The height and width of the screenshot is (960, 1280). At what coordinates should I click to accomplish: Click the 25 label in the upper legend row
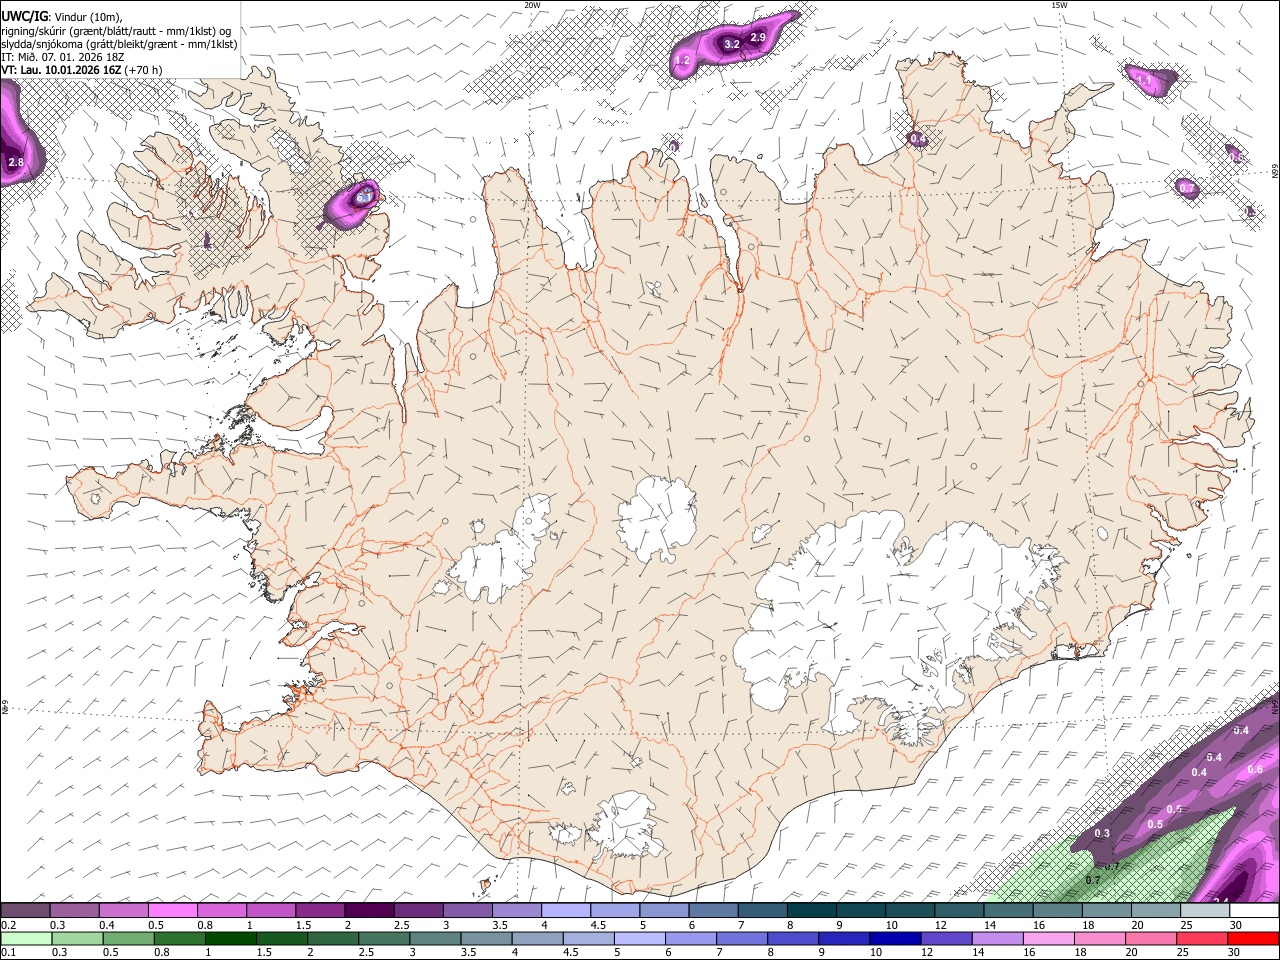click(x=1185, y=925)
